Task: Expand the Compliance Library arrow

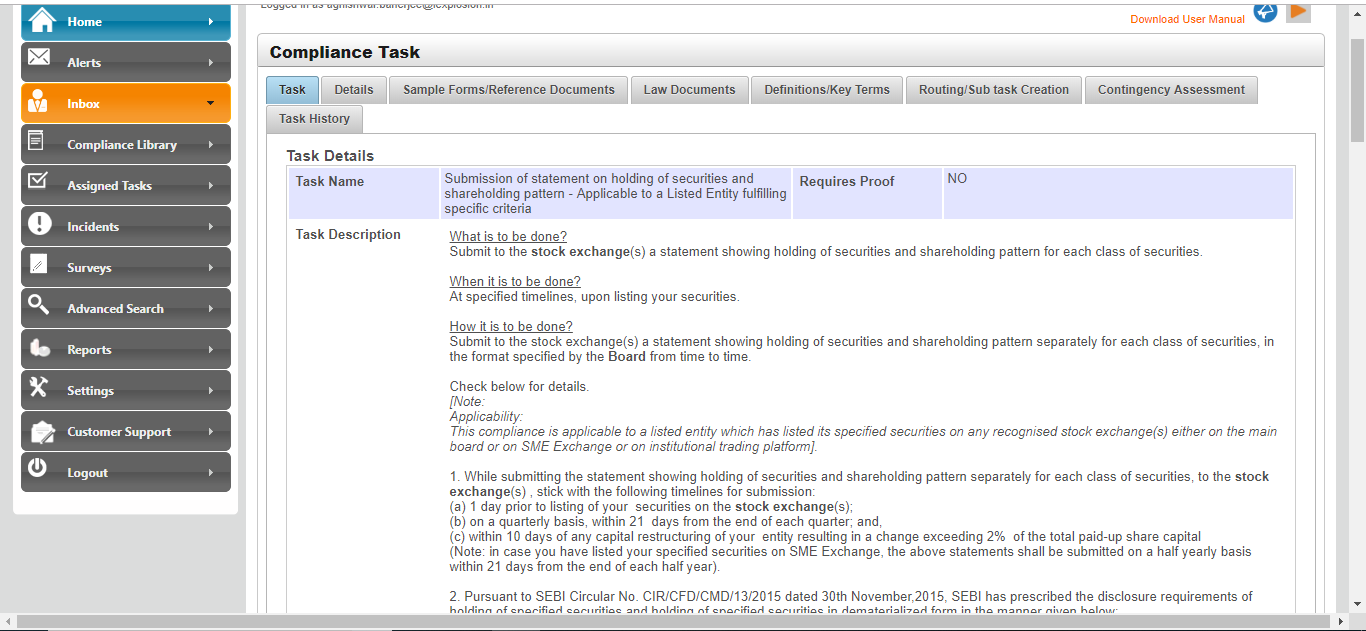Action: click(x=210, y=144)
